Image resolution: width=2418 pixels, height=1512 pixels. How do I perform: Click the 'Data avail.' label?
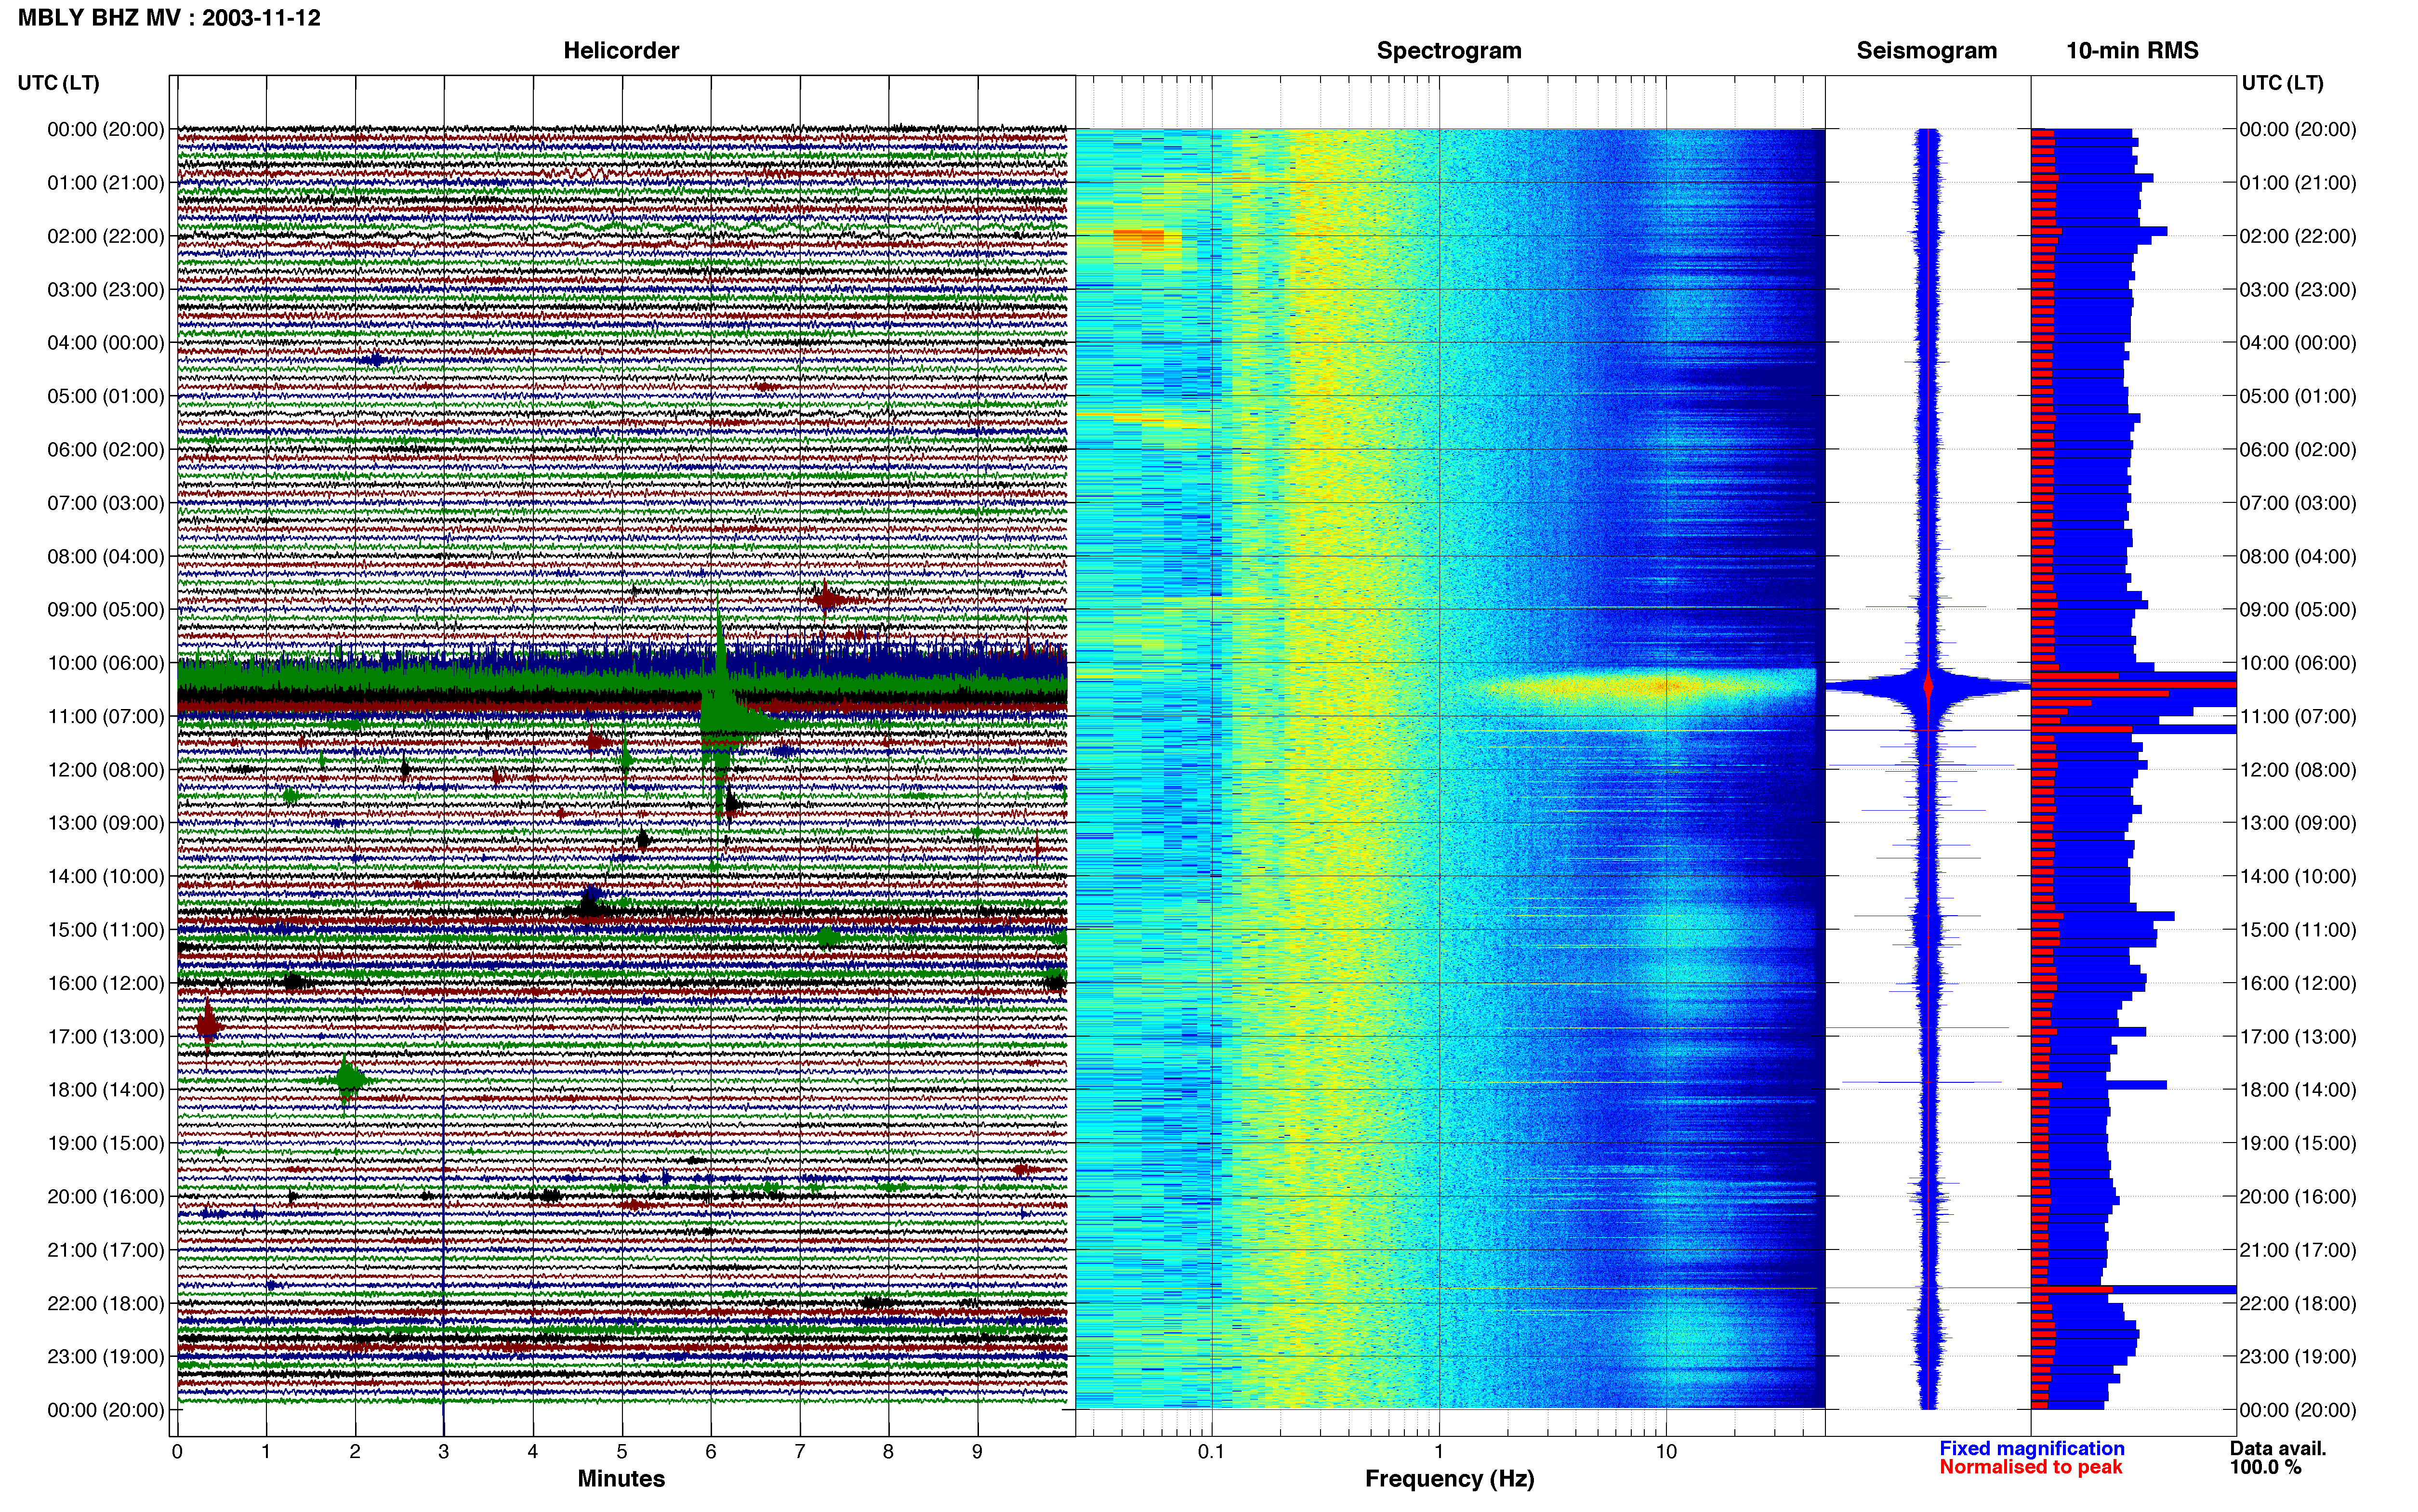[2278, 1448]
